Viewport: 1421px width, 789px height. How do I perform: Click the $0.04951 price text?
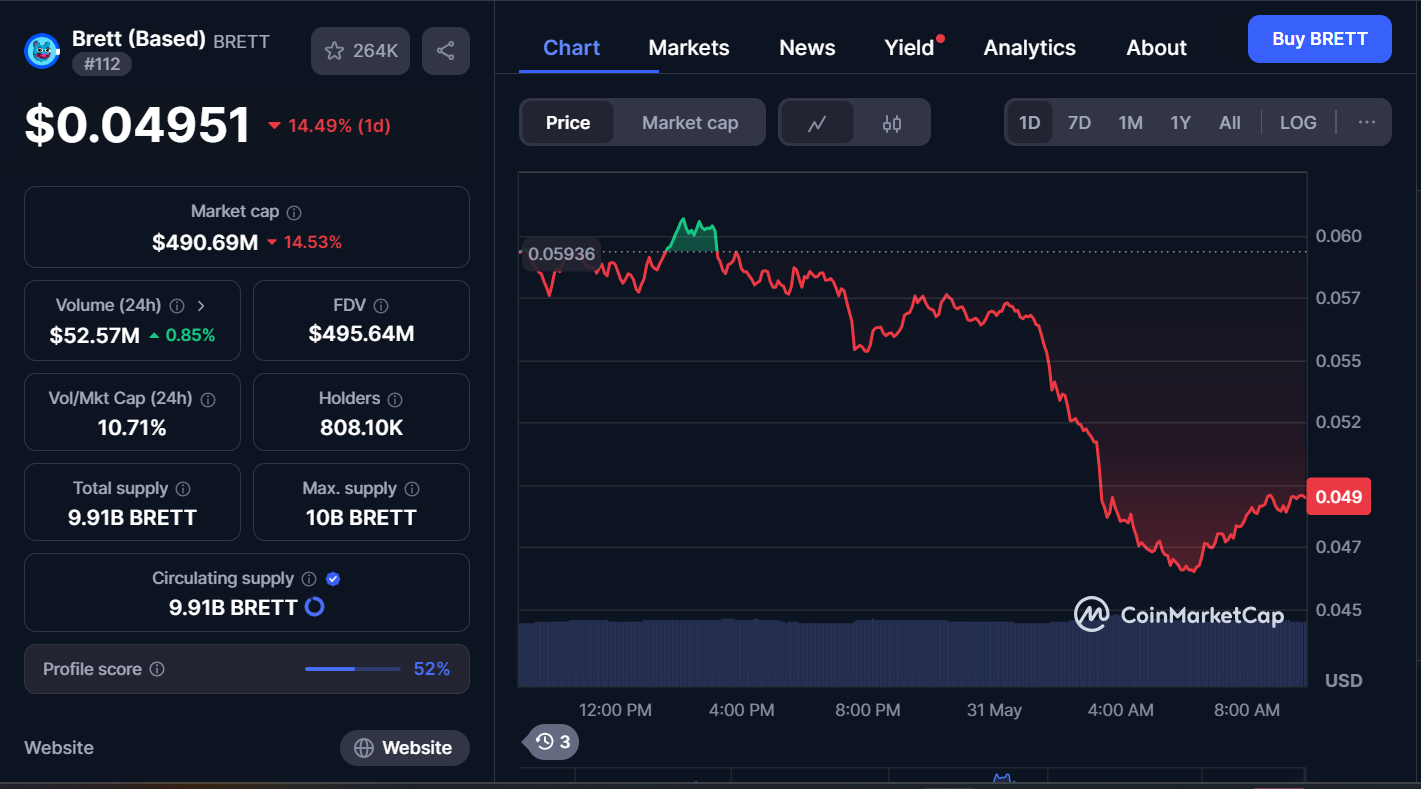pos(138,125)
